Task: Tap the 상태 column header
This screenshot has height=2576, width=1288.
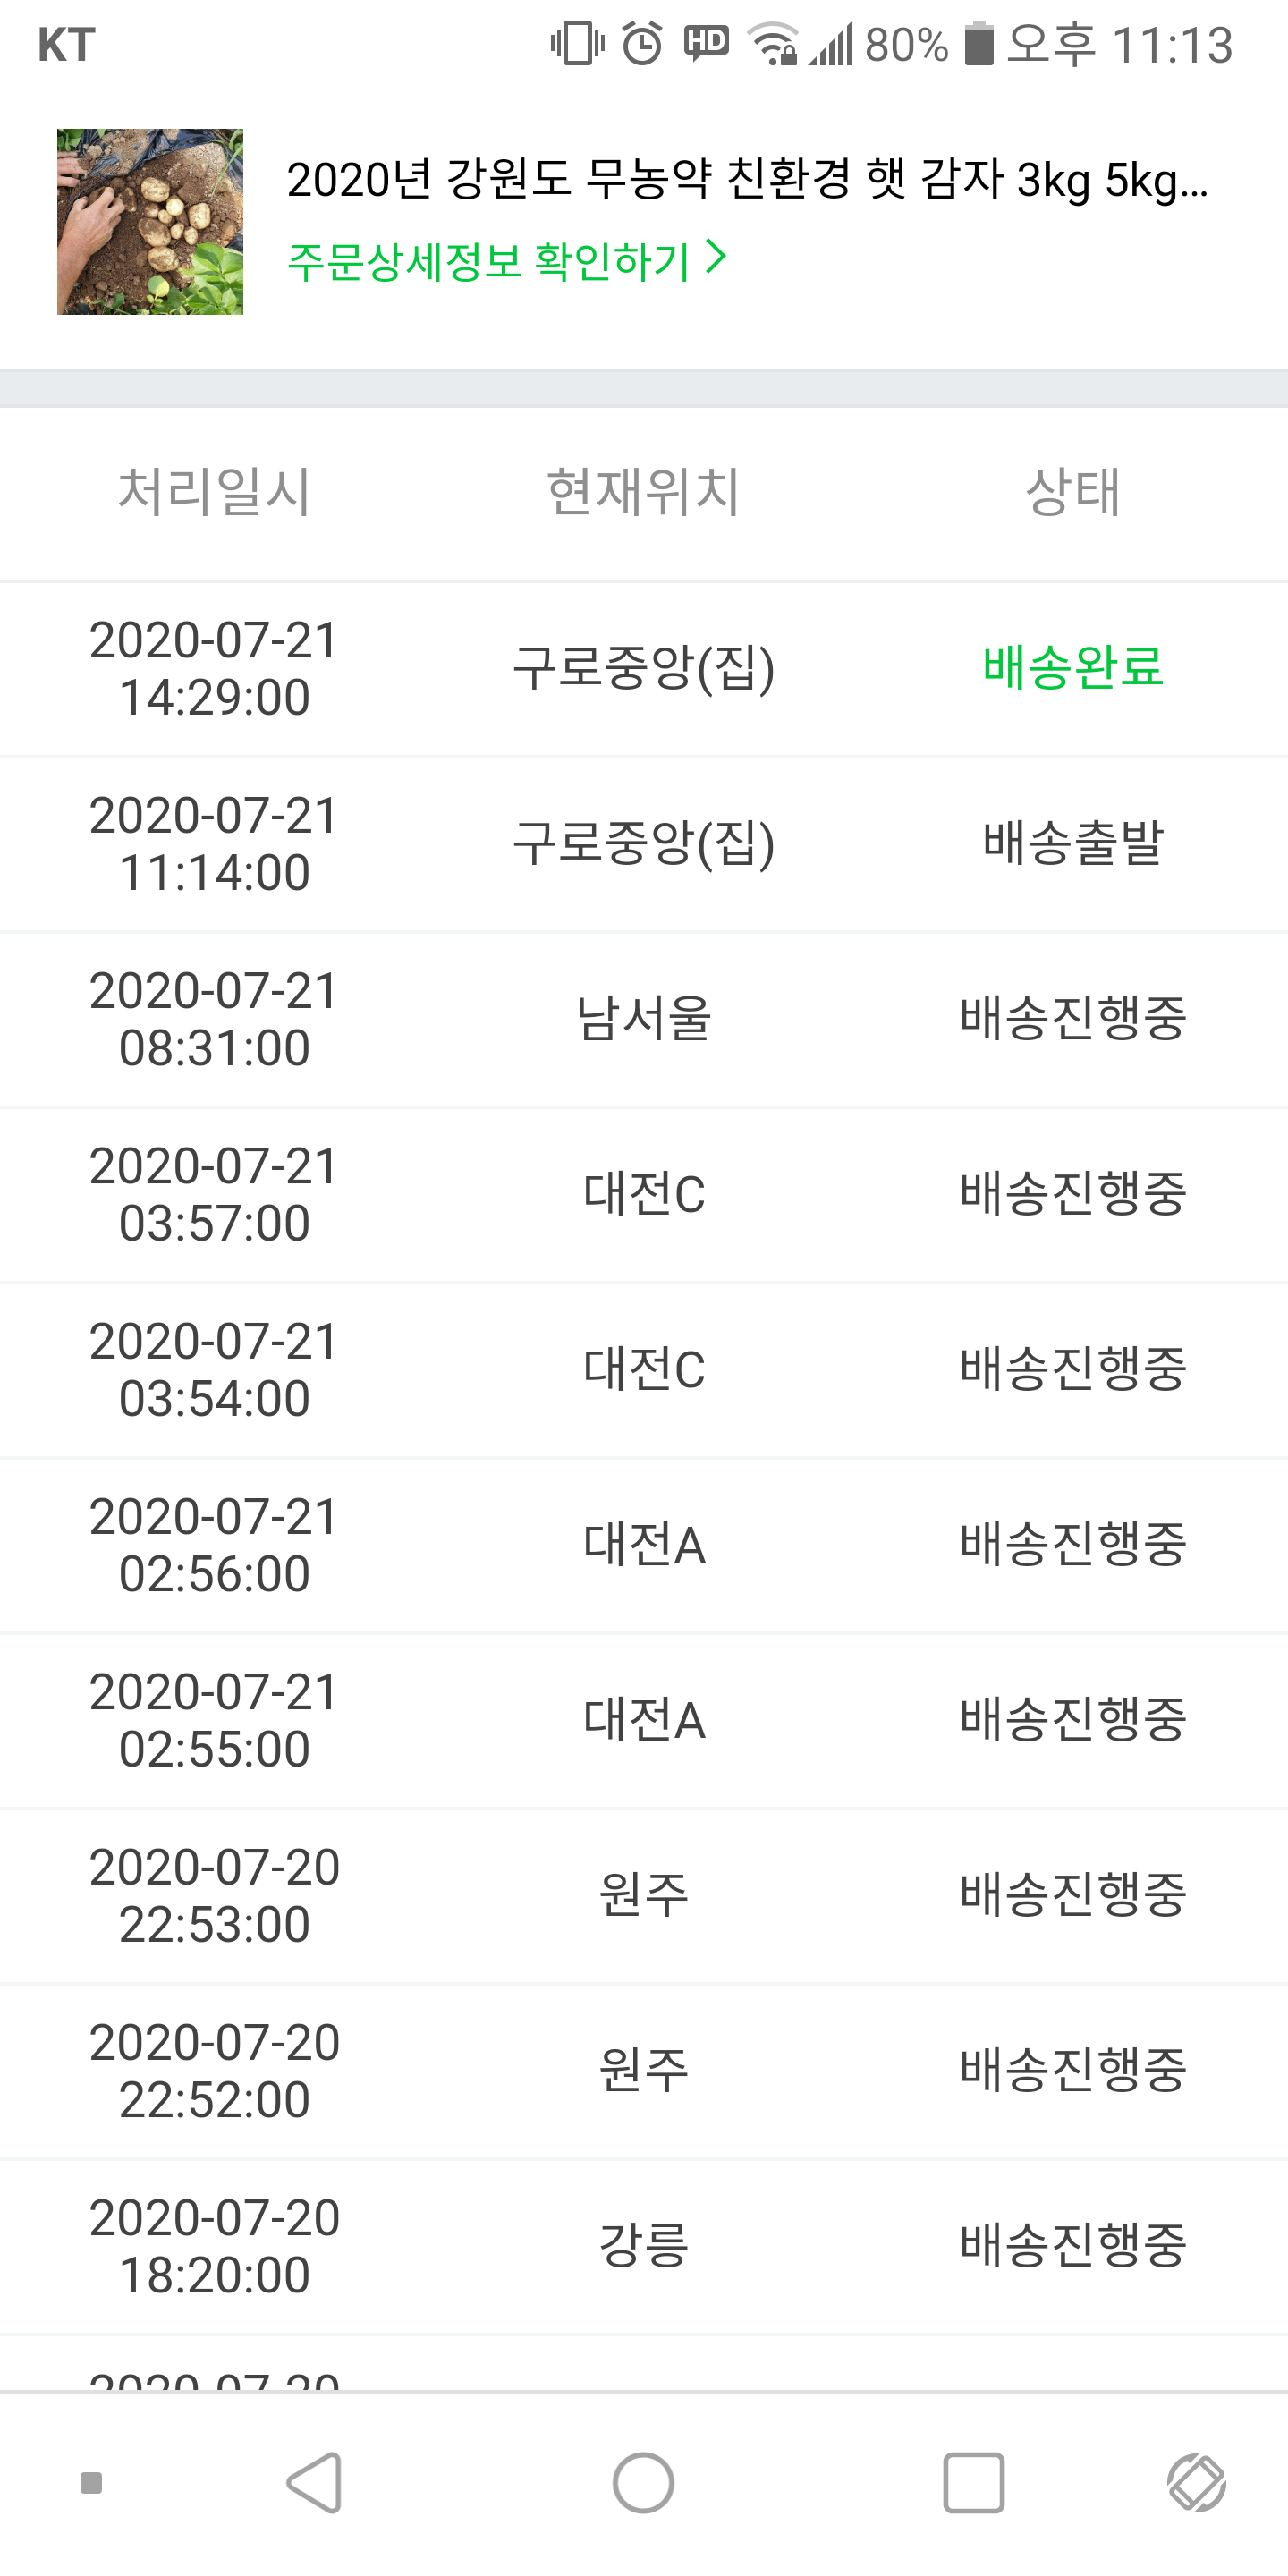Action: [x=1072, y=492]
